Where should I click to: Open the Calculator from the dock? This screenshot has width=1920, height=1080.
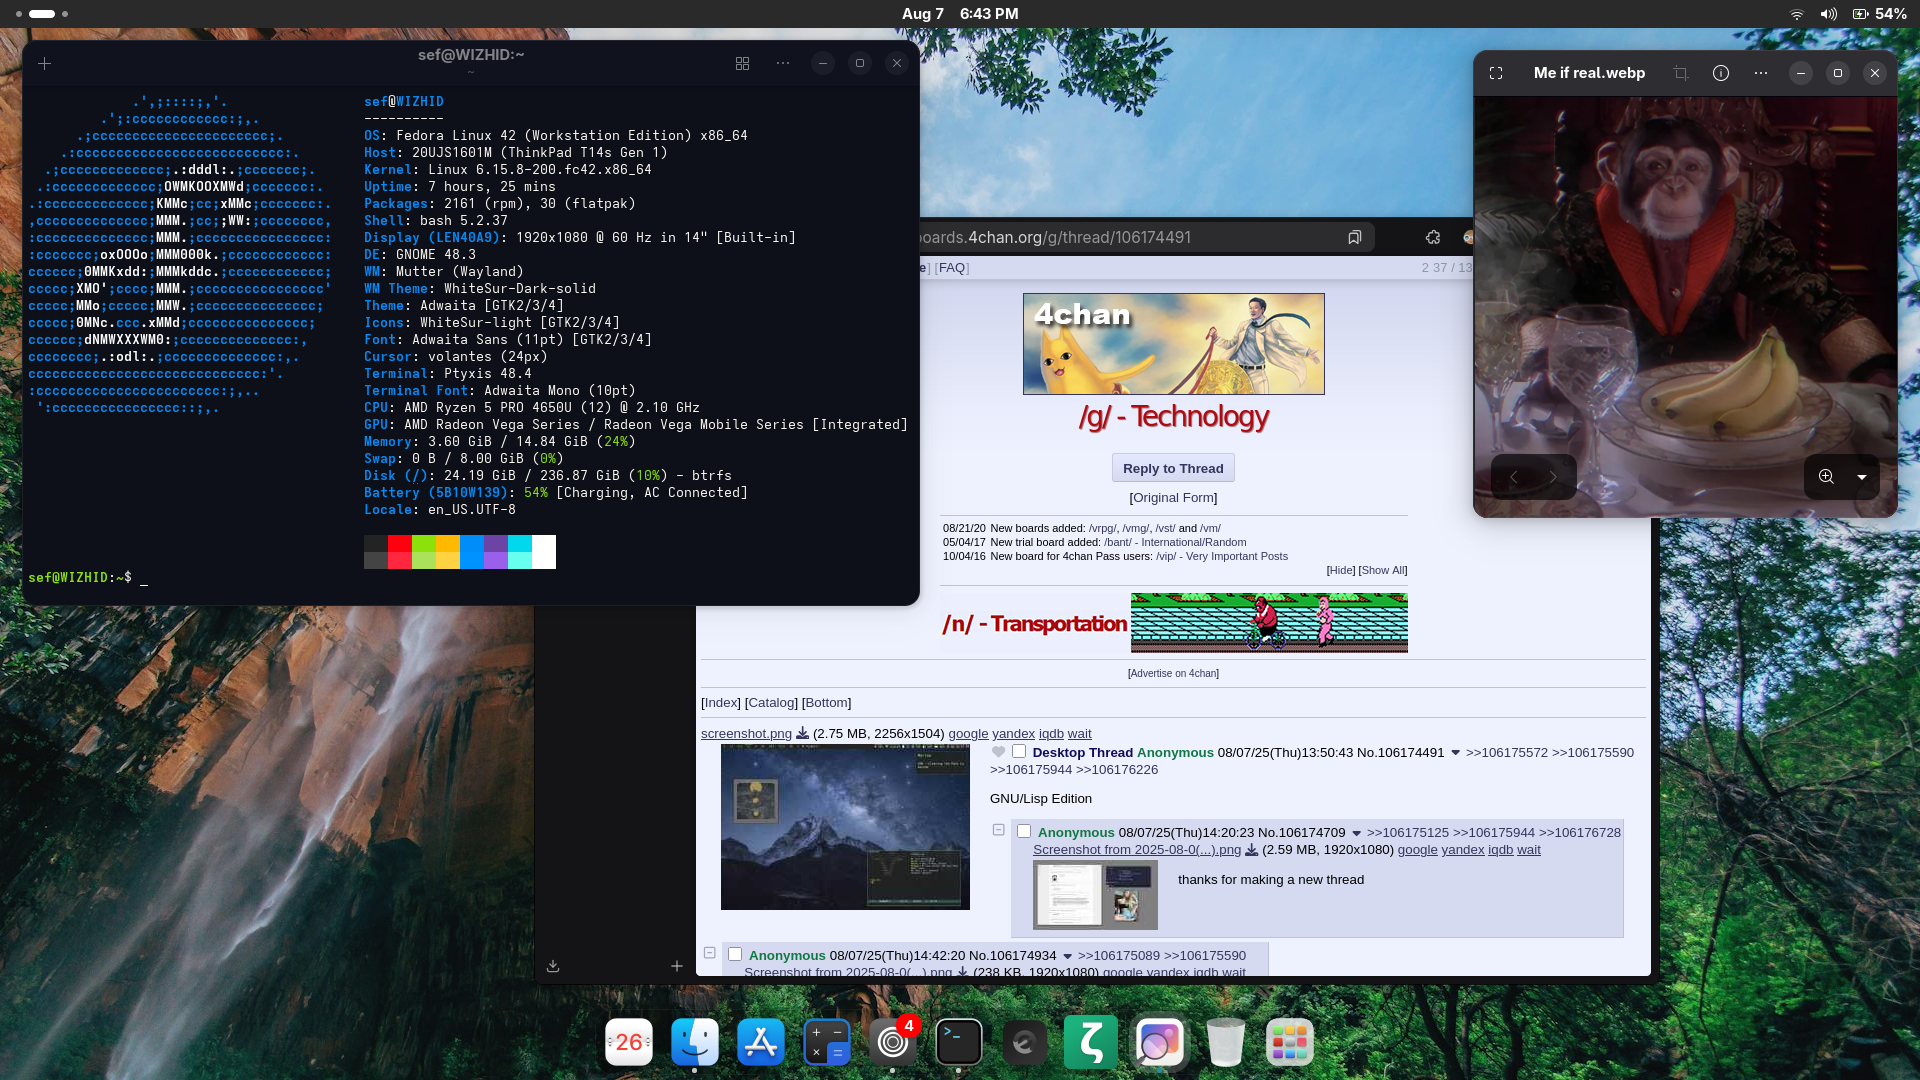point(827,1043)
